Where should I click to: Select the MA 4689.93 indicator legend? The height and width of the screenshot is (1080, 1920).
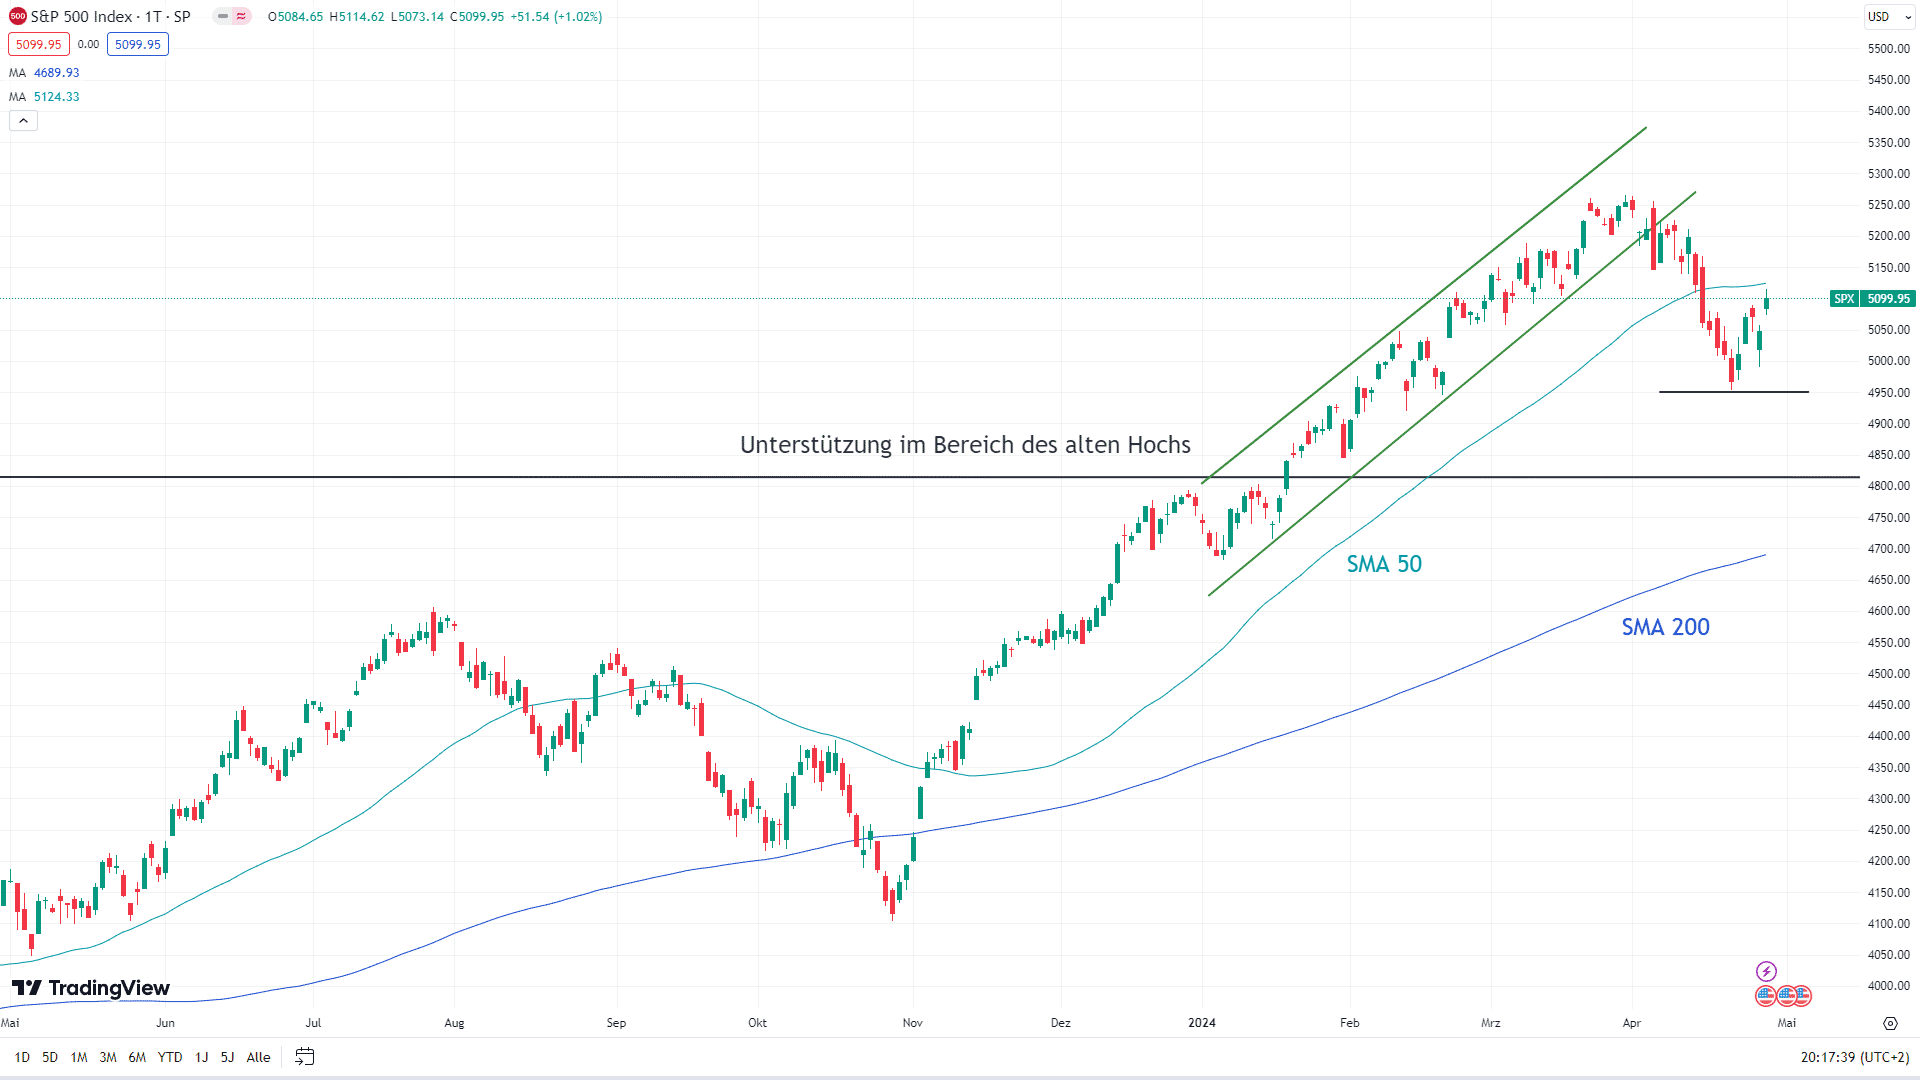click(x=44, y=73)
